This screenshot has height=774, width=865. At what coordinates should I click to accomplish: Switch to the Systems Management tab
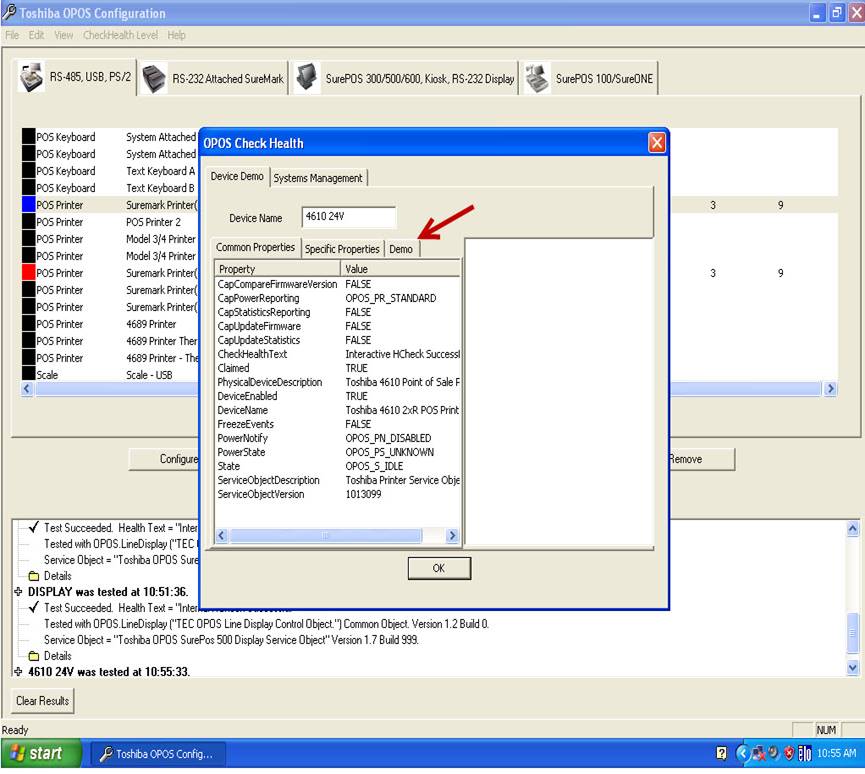click(x=318, y=178)
